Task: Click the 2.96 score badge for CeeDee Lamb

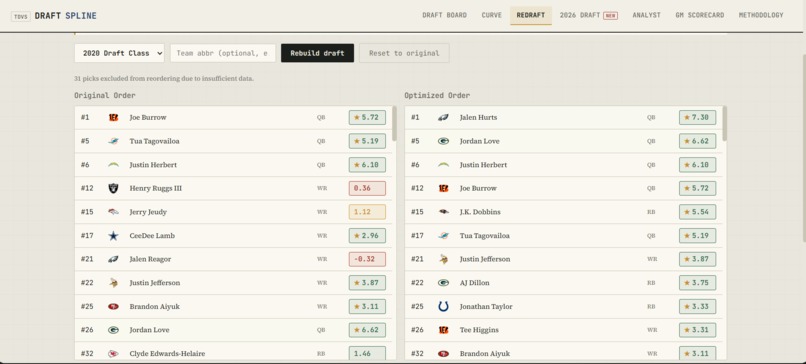Action: 367,235
